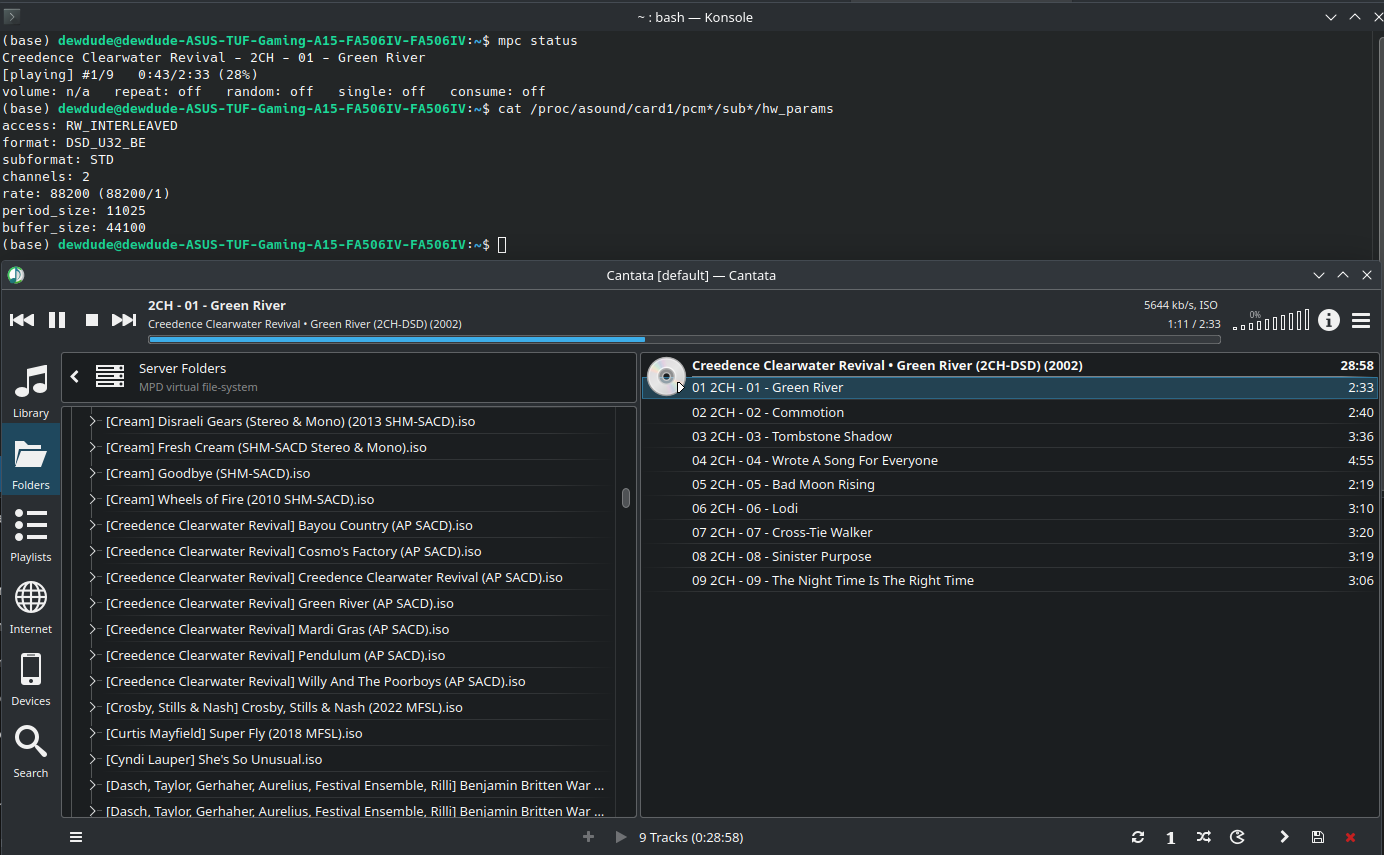
Task: Select track 05 Bad Moon Rising
Action: [1010, 484]
